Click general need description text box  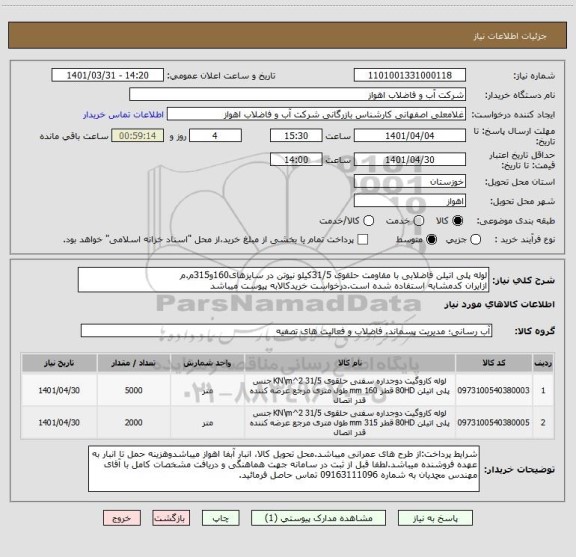click(x=284, y=280)
